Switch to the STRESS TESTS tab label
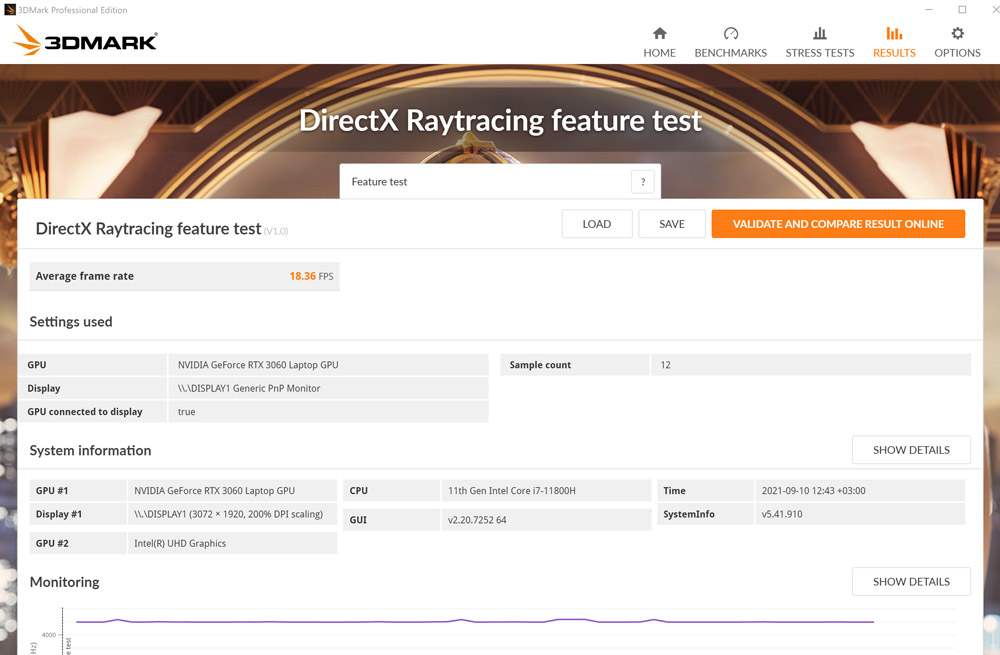1000x655 pixels. (x=820, y=53)
